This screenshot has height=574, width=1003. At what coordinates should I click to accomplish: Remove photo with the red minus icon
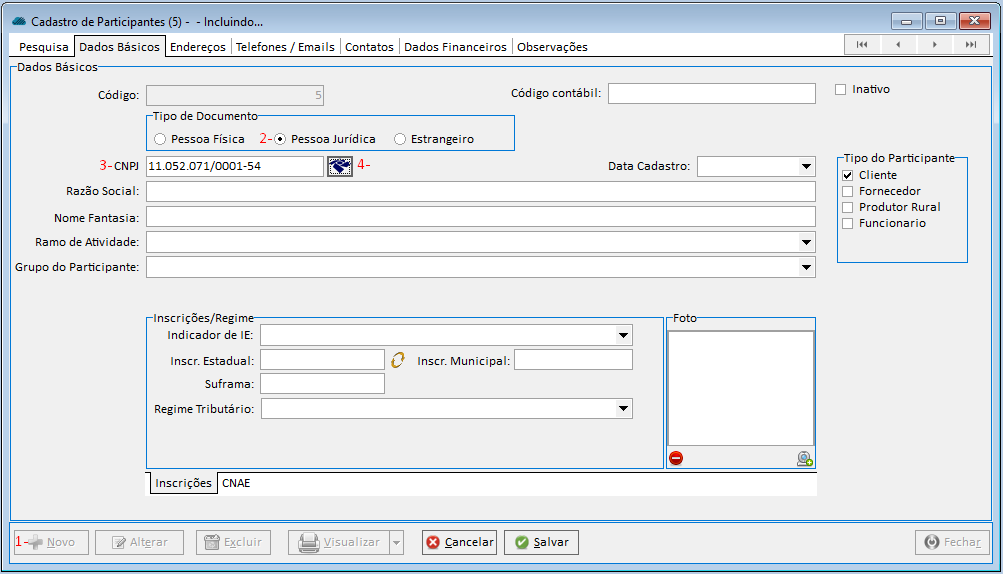pos(676,459)
